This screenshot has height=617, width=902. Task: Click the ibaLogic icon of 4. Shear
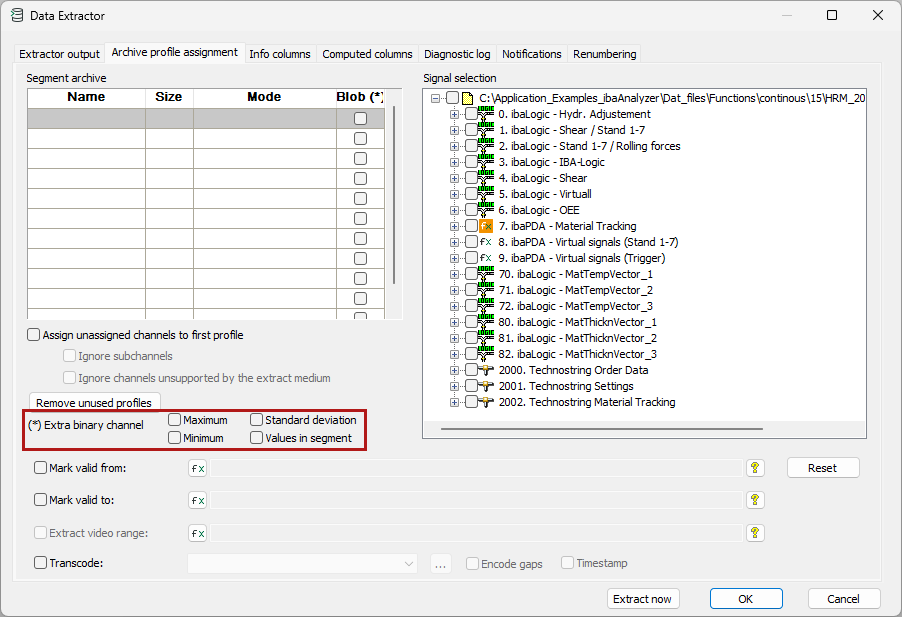pyautogui.click(x=486, y=178)
